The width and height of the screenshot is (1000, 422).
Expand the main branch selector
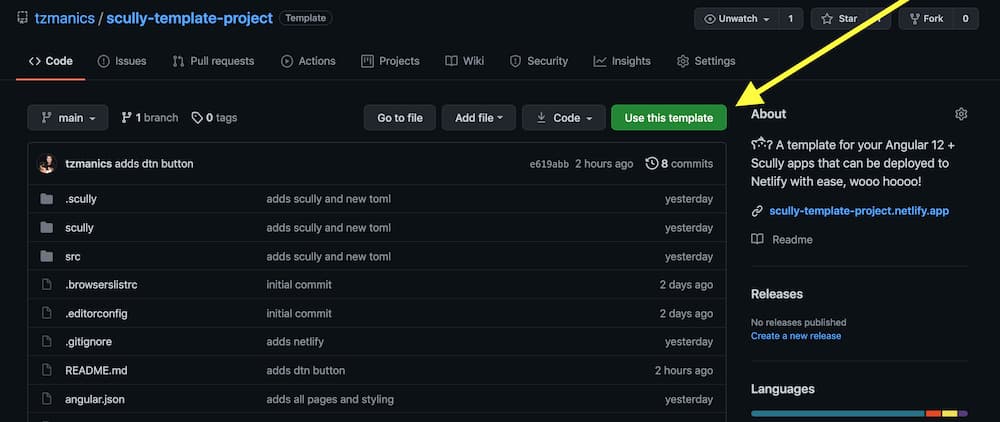[x=67, y=118]
